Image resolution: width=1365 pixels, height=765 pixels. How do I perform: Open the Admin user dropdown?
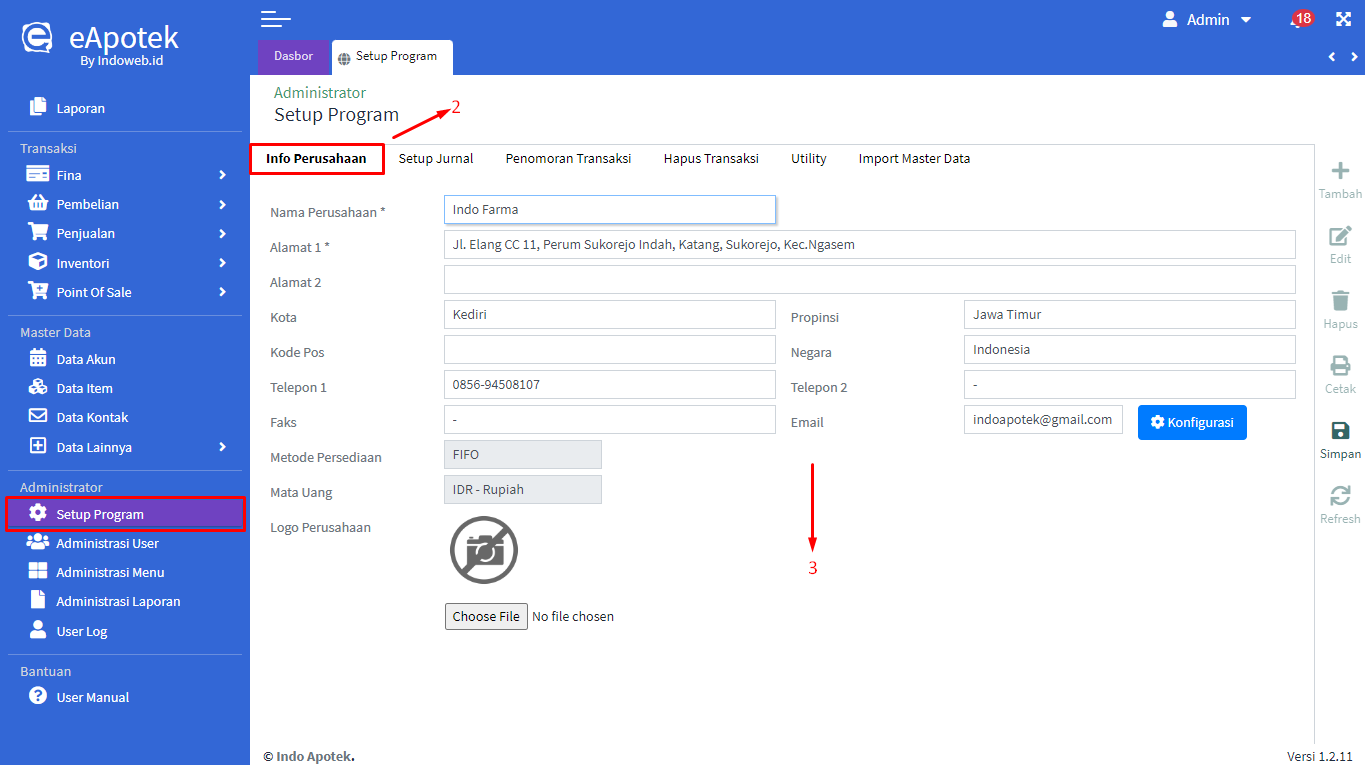coord(1207,20)
